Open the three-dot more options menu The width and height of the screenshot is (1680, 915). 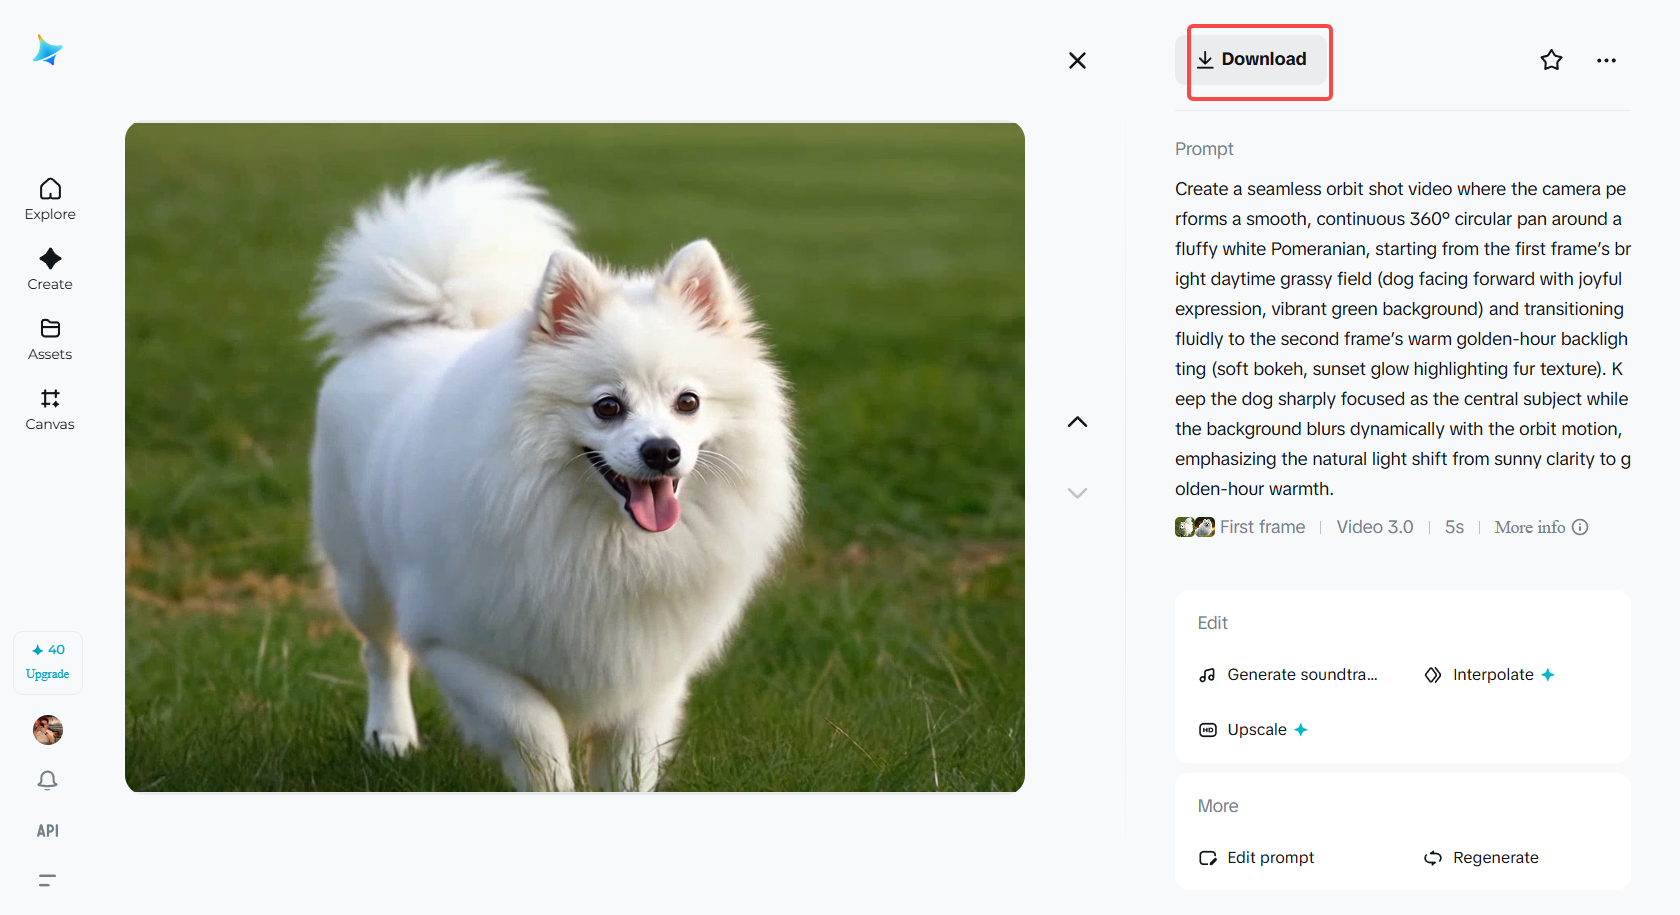point(1606,60)
